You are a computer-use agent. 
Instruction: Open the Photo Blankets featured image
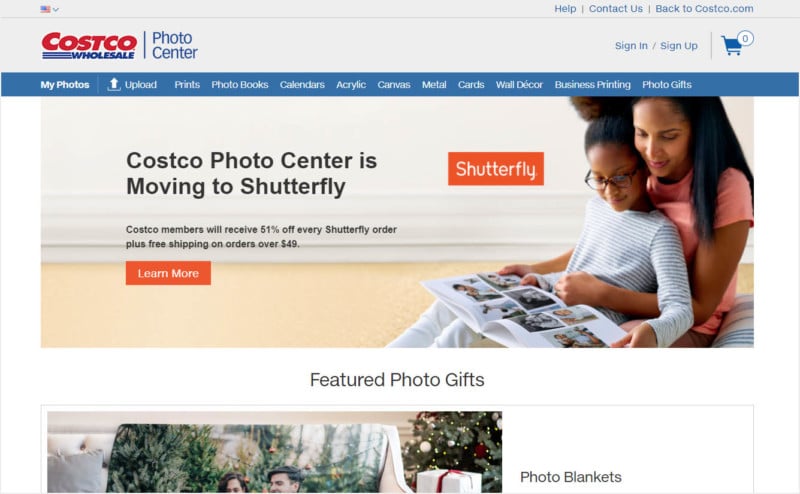(274, 452)
